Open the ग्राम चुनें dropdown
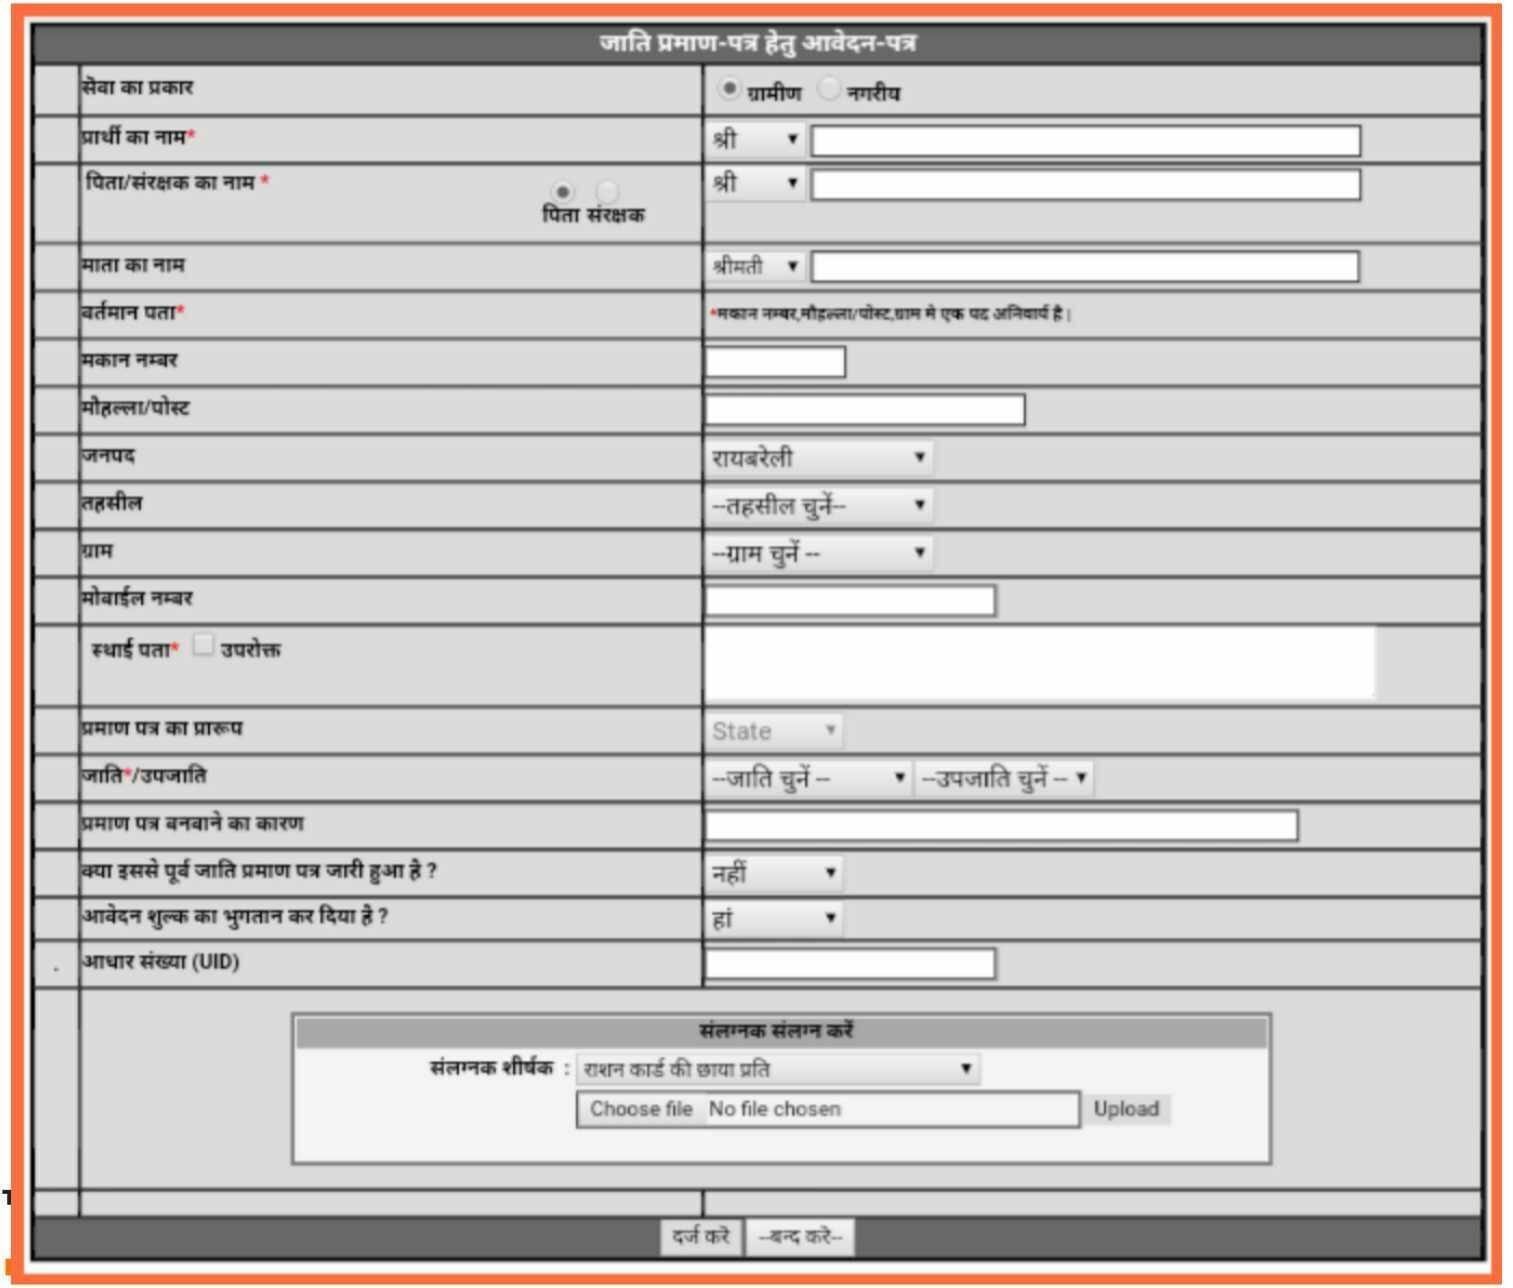 coord(819,553)
